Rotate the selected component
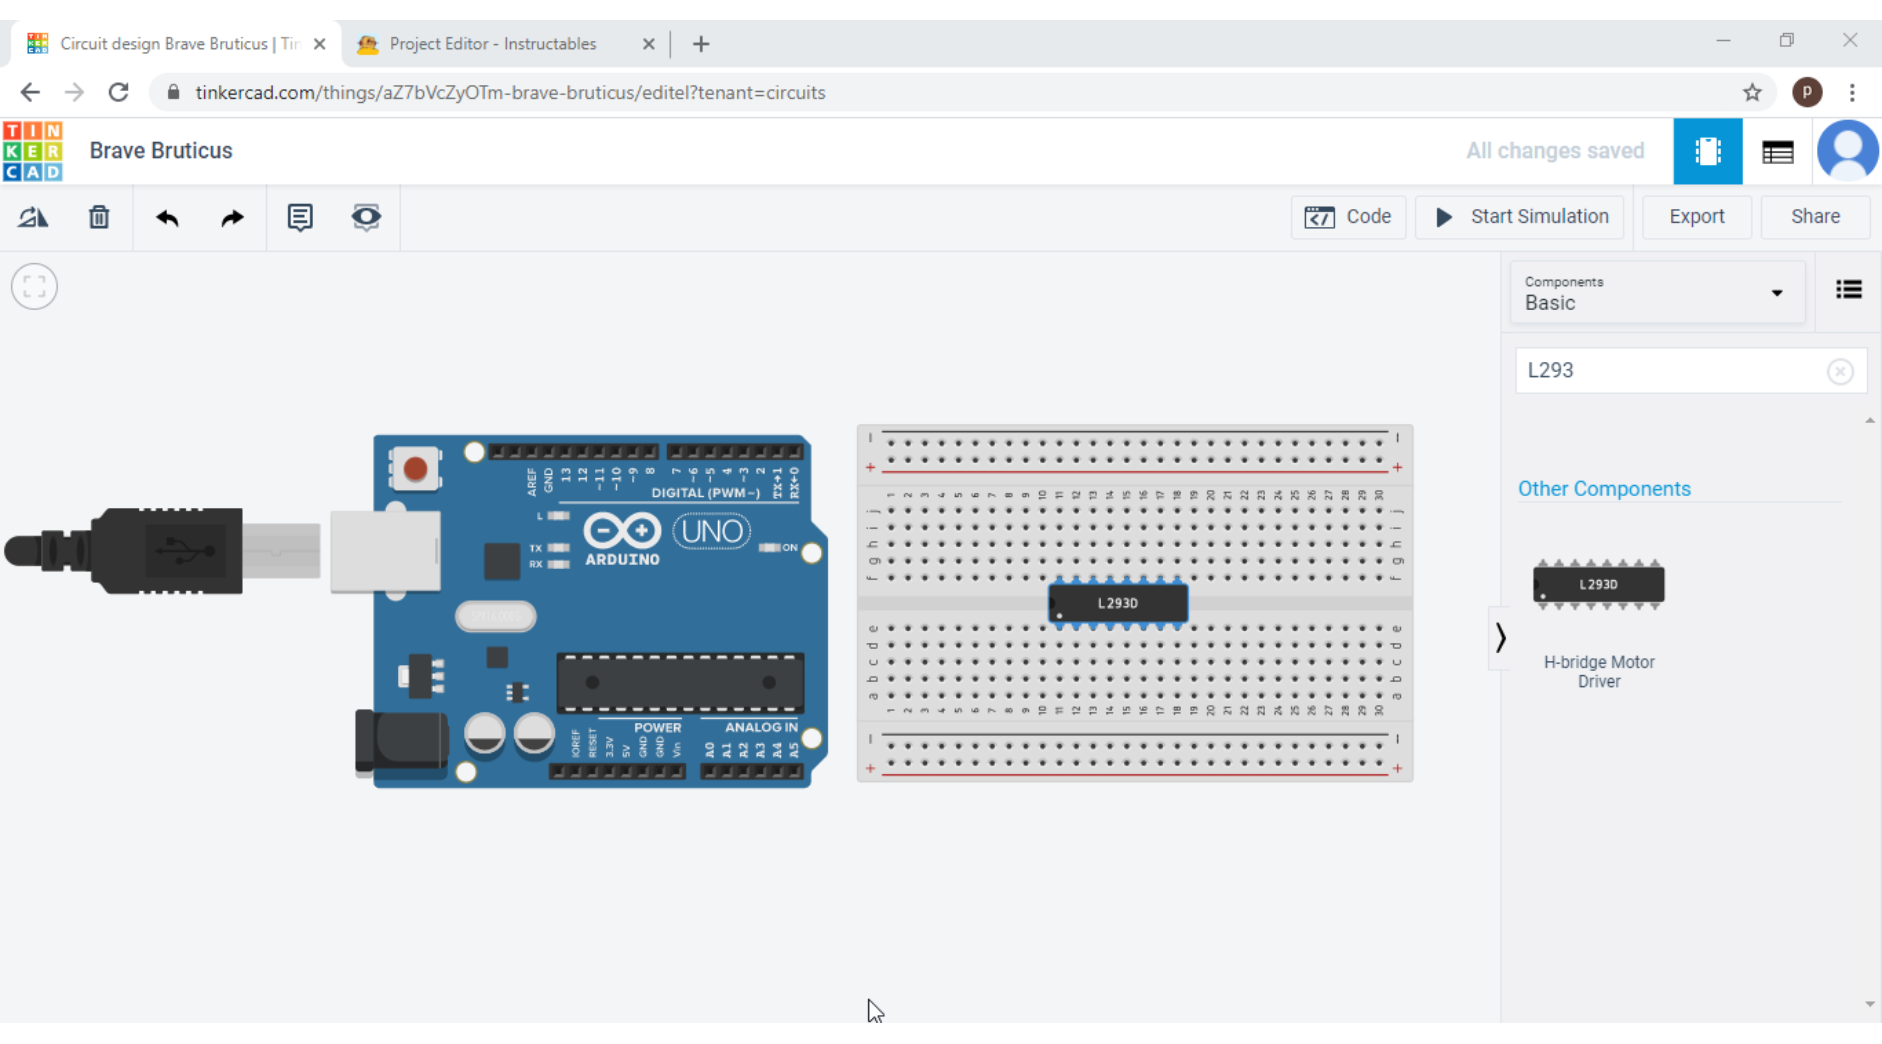This screenshot has height=1044, width=1882. point(33,217)
